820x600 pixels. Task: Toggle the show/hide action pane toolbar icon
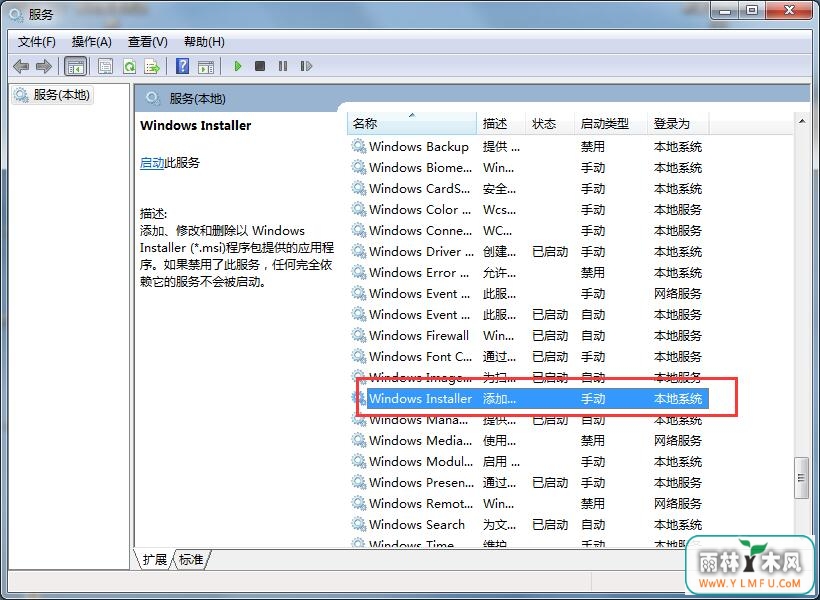pos(206,66)
